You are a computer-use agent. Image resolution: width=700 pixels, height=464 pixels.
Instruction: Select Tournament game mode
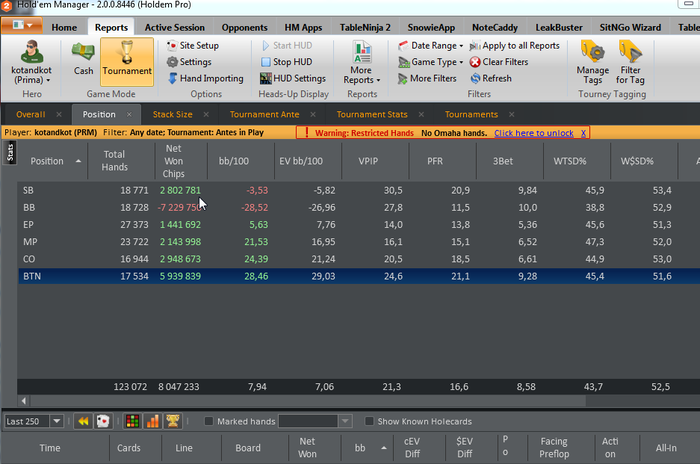click(x=127, y=61)
